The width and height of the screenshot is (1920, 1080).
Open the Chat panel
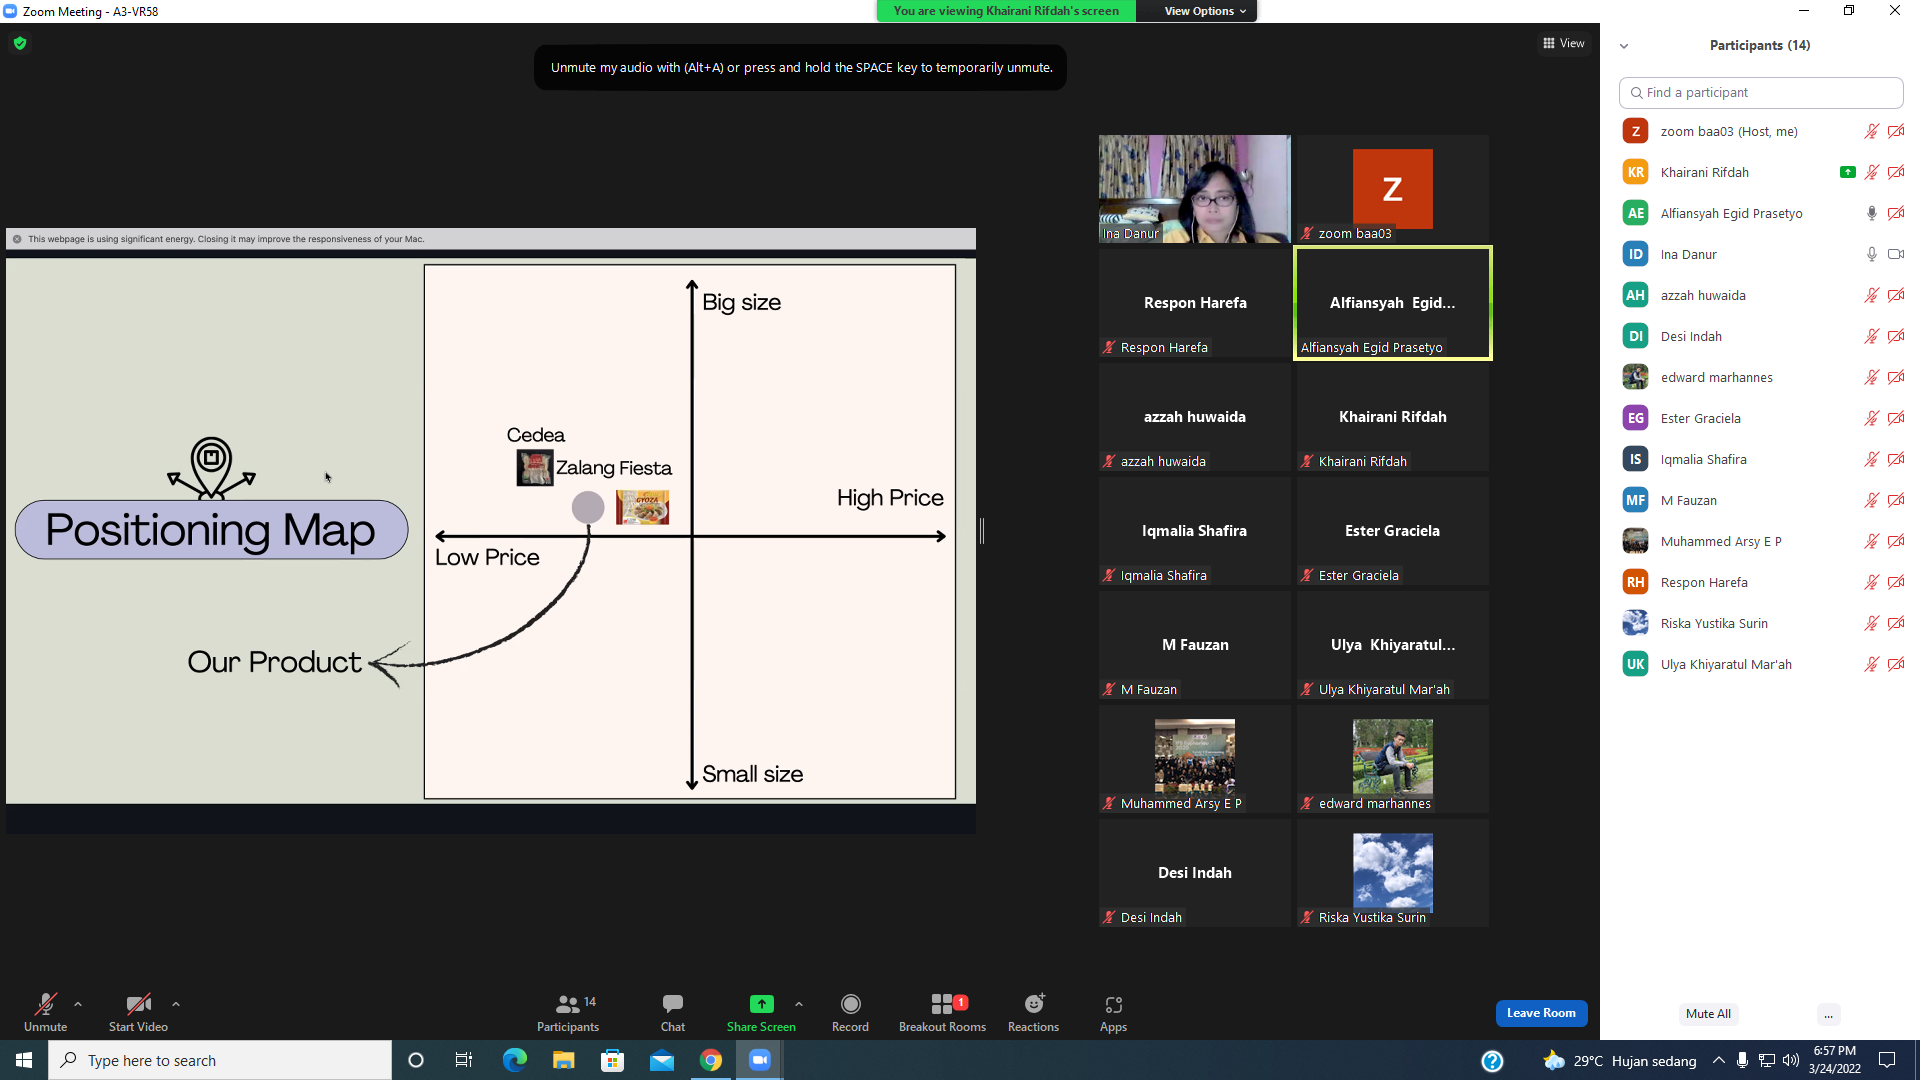coord(673,1012)
